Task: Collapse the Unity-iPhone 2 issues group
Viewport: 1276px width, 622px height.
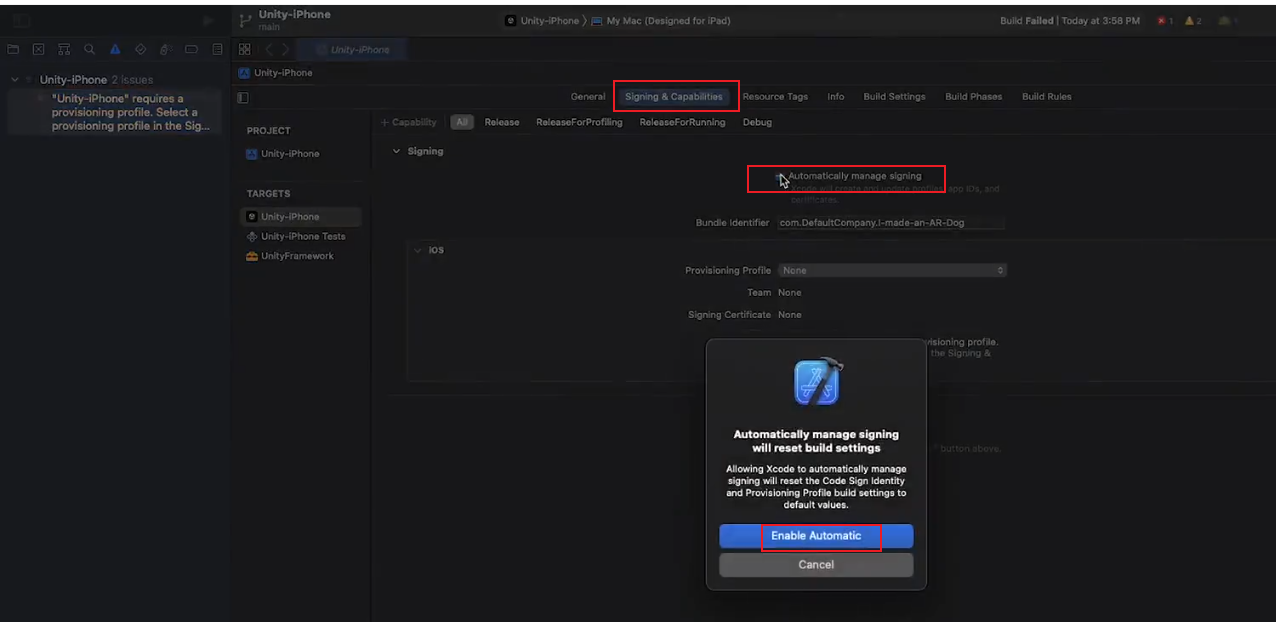Action: click(14, 79)
